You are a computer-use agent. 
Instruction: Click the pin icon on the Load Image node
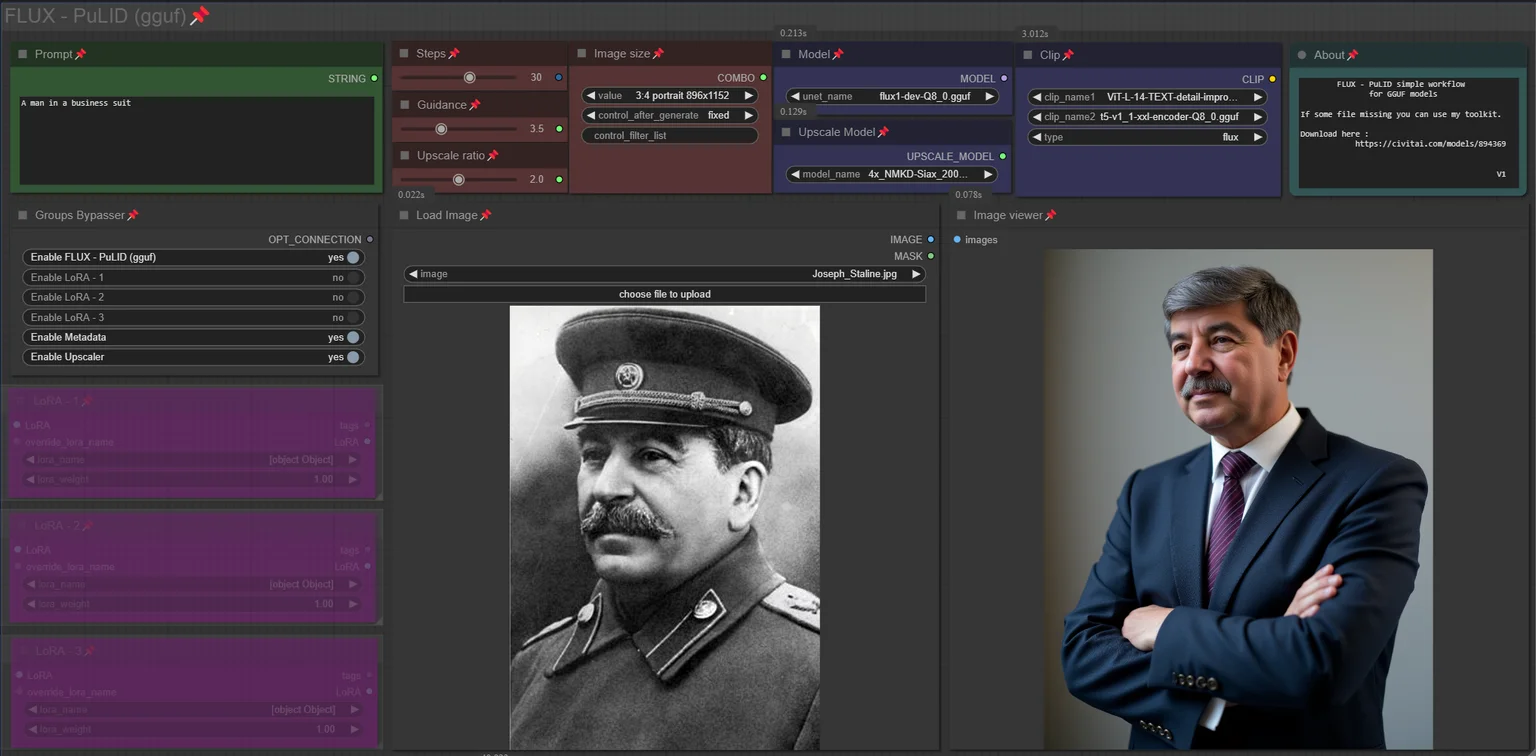point(486,215)
